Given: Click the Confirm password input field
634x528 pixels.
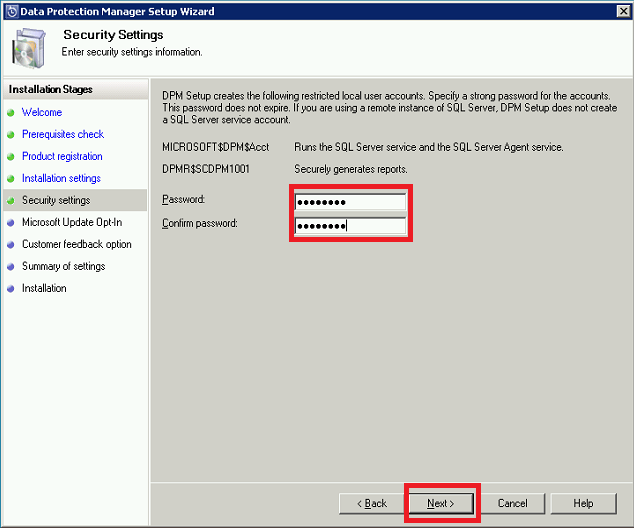Looking at the screenshot, I should point(350,226).
